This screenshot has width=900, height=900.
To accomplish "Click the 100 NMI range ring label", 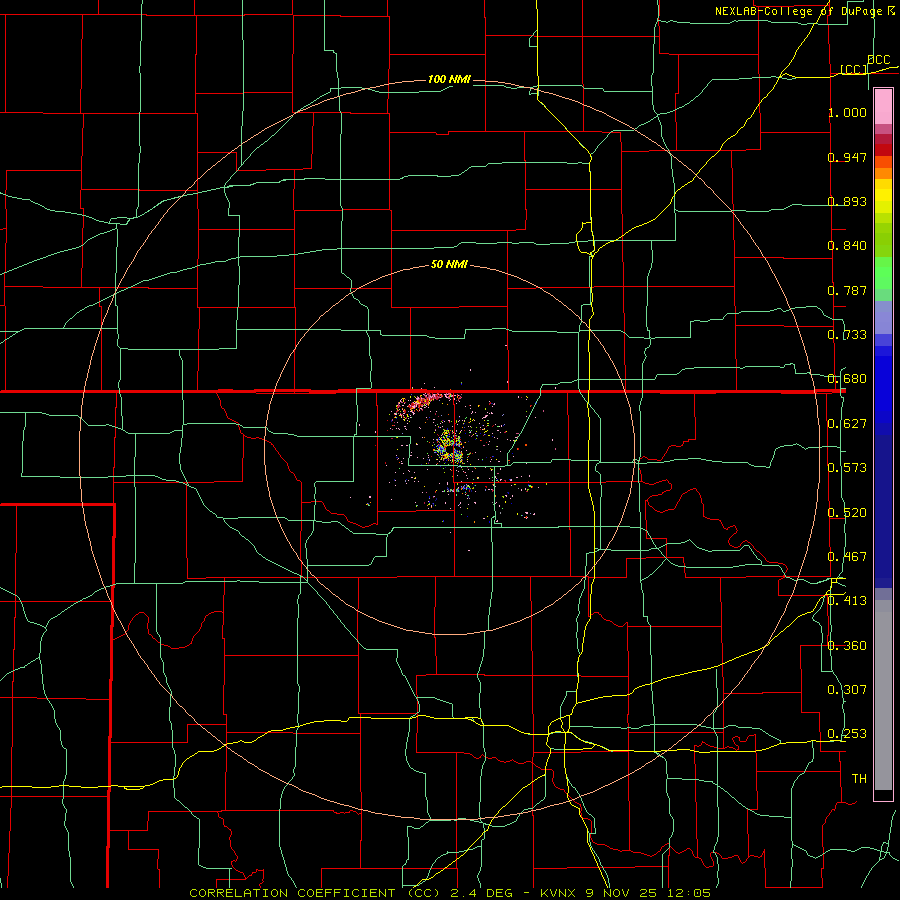I will point(449,79).
